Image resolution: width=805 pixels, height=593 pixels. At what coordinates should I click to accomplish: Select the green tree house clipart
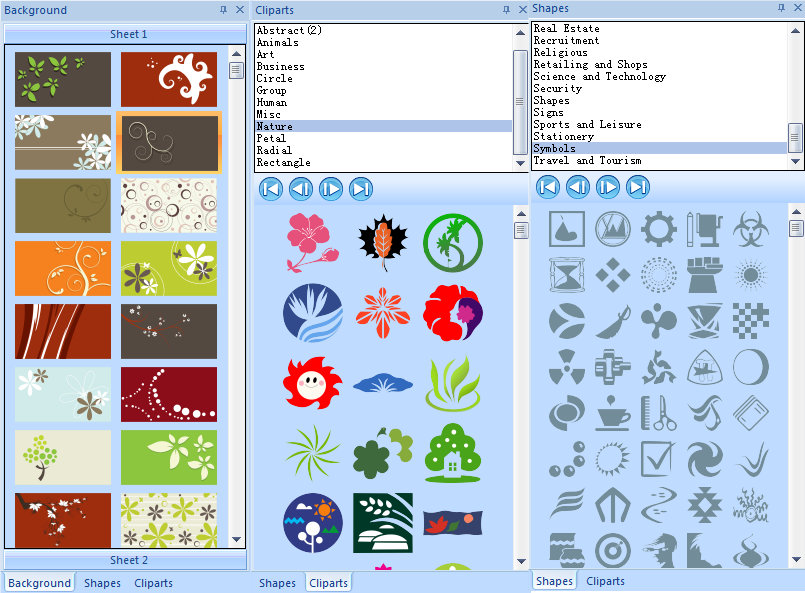click(x=452, y=452)
